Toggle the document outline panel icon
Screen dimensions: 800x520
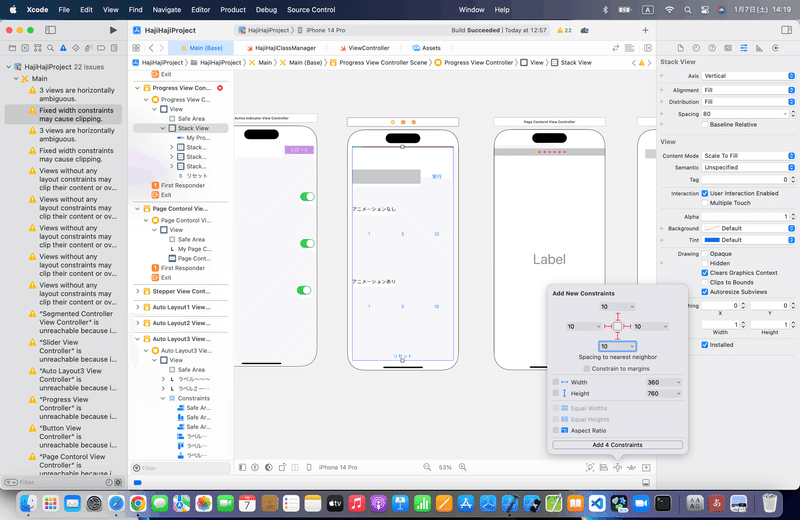point(242,467)
